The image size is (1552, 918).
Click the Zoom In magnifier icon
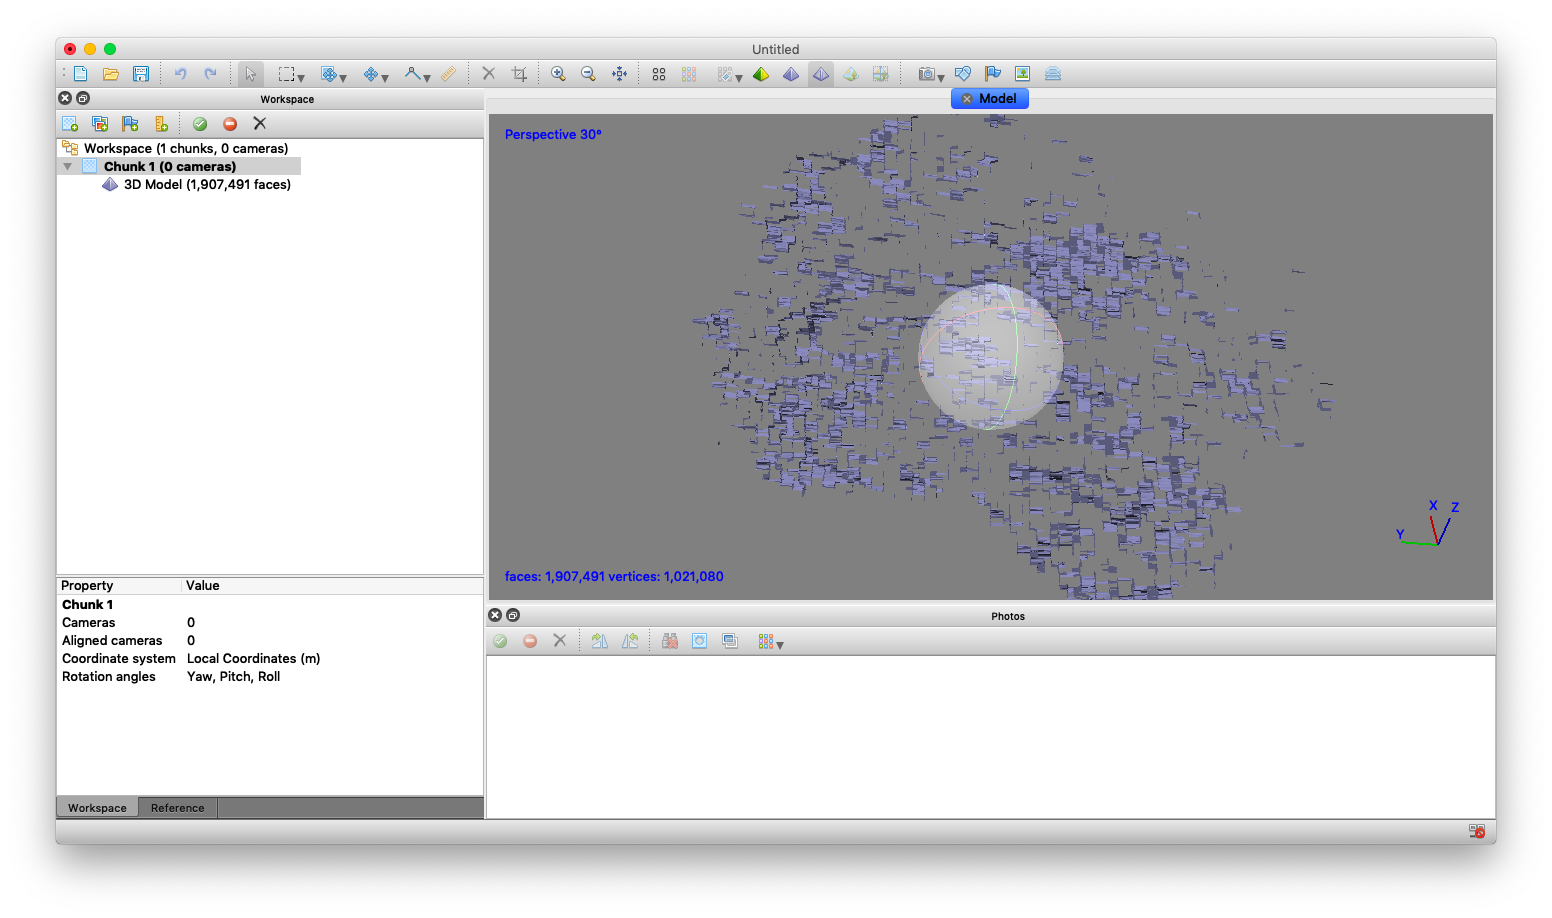tap(558, 74)
